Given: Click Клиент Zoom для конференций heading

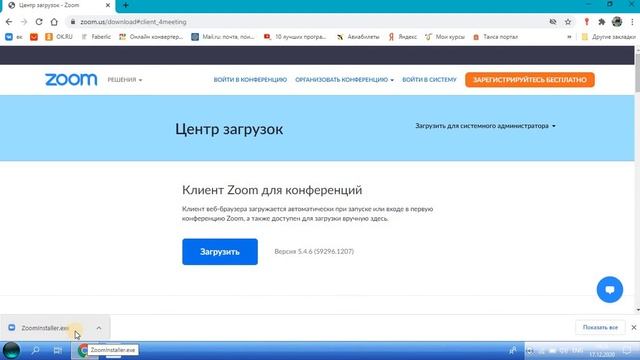Looking at the screenshot, I should 272,190.
